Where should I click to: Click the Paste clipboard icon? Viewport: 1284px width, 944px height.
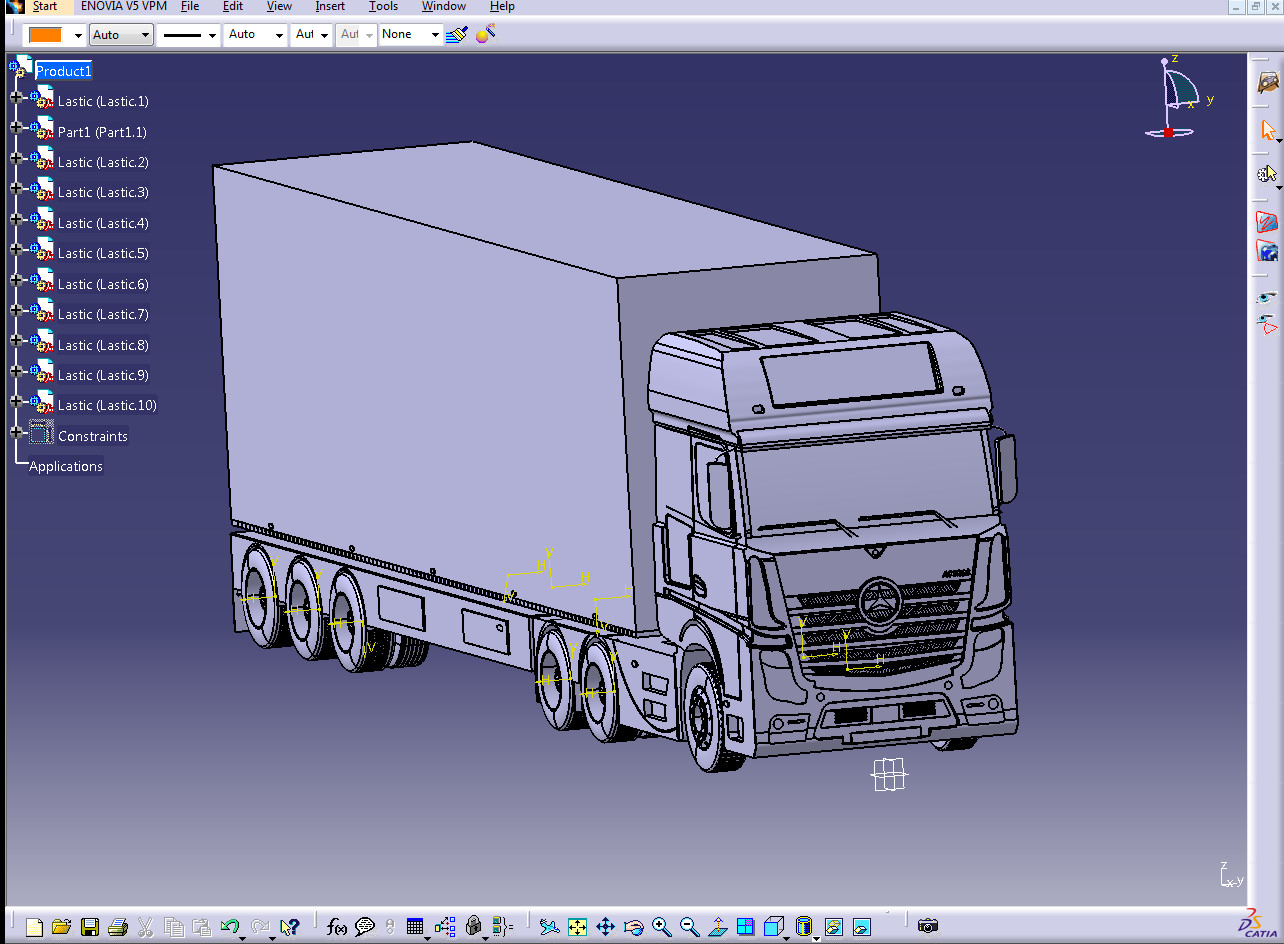(201, 927)
